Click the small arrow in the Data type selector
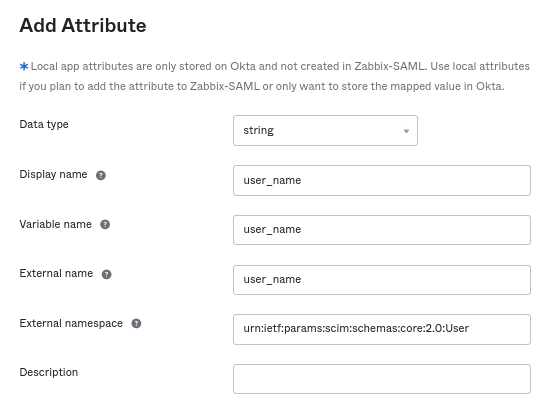Screen dimensions: 539x402 406,131
